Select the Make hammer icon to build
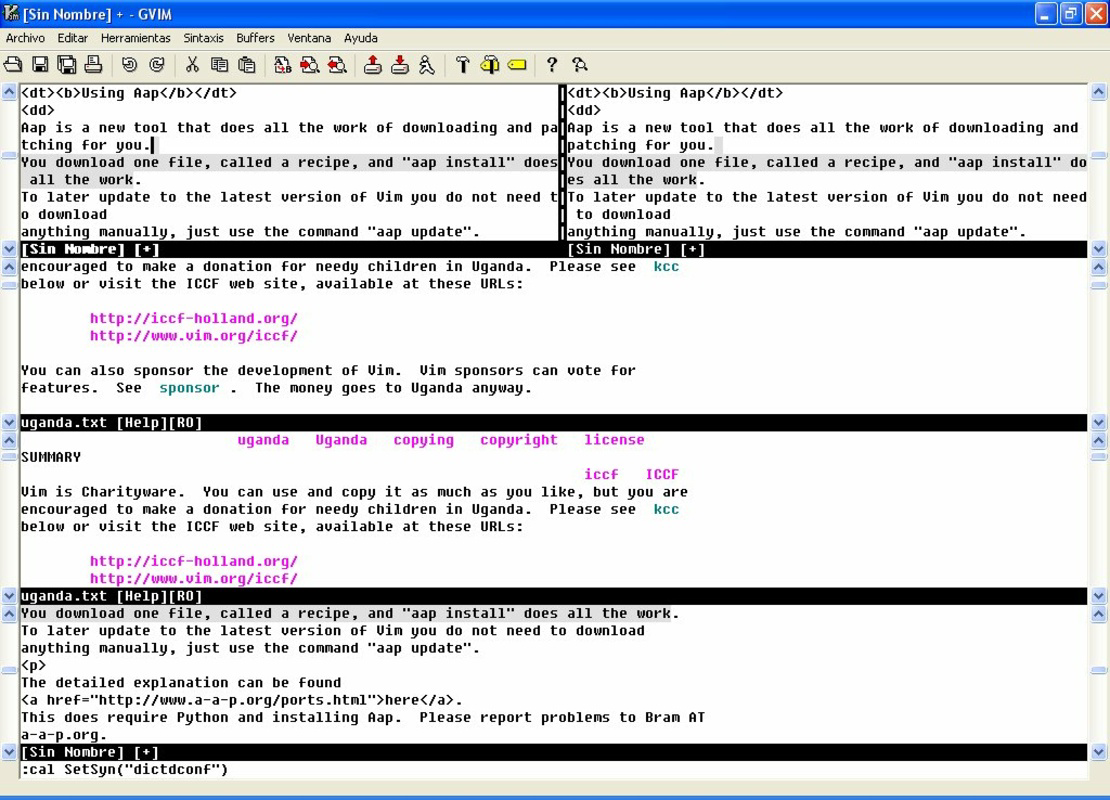Viewport: 1110px width, 800px height. (x=462, y=65)
